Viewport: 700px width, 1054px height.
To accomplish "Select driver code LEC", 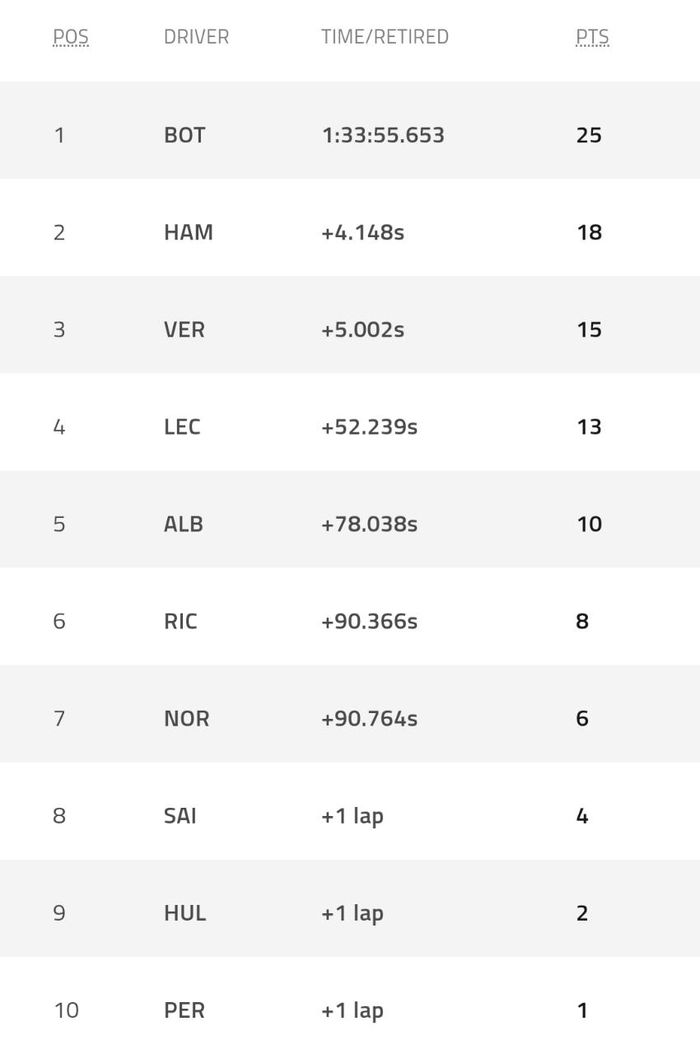I will click(182, 427).
